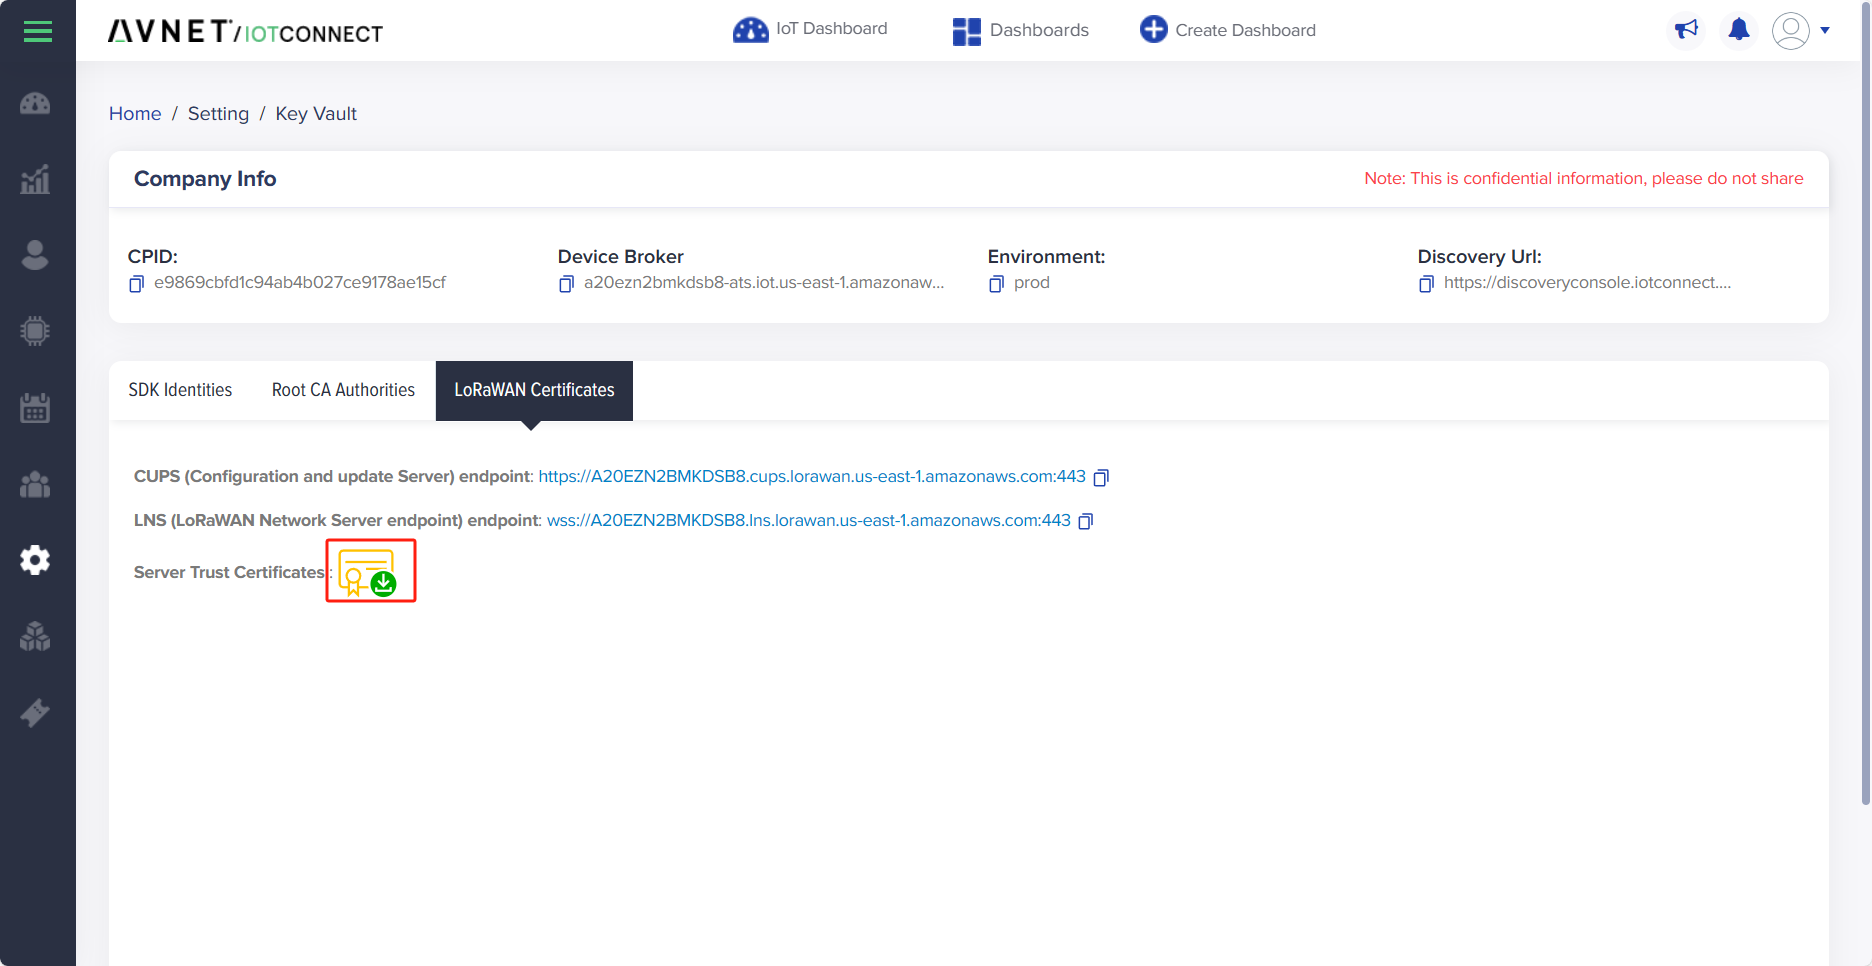This screenshot has height=966, width=1872.
Task: Open the group of people sidebar icon
Action: (35, 484)
